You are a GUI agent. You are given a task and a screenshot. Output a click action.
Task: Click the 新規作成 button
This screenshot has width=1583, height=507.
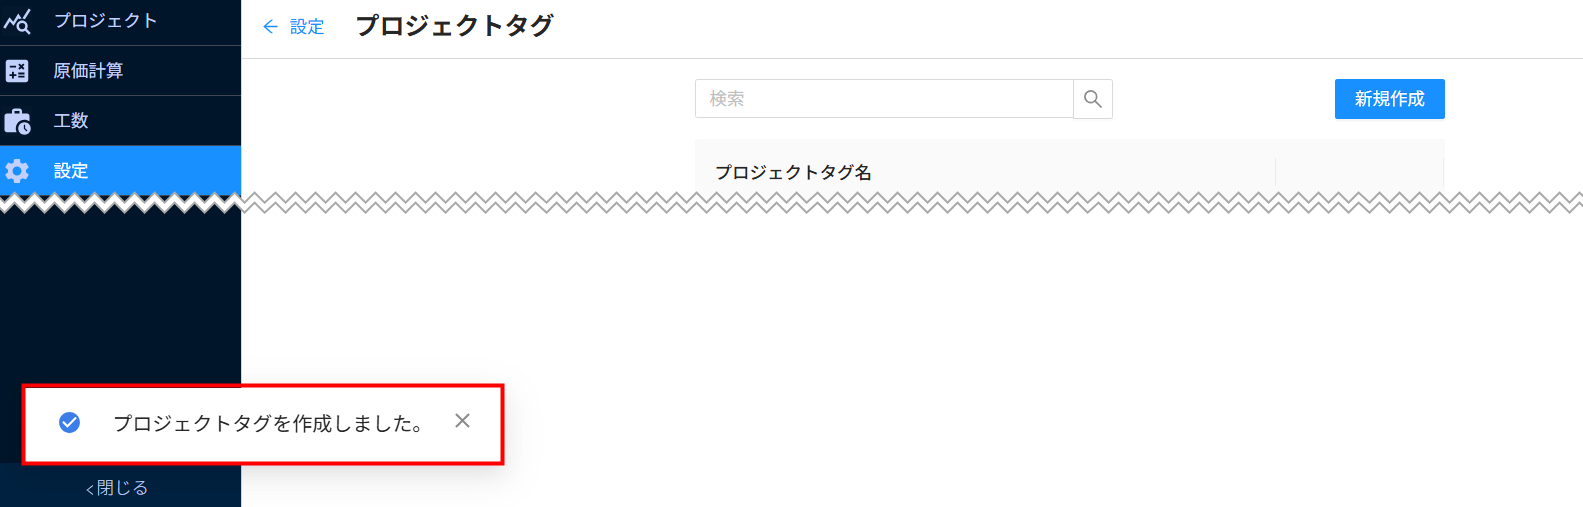[1390, 99]
